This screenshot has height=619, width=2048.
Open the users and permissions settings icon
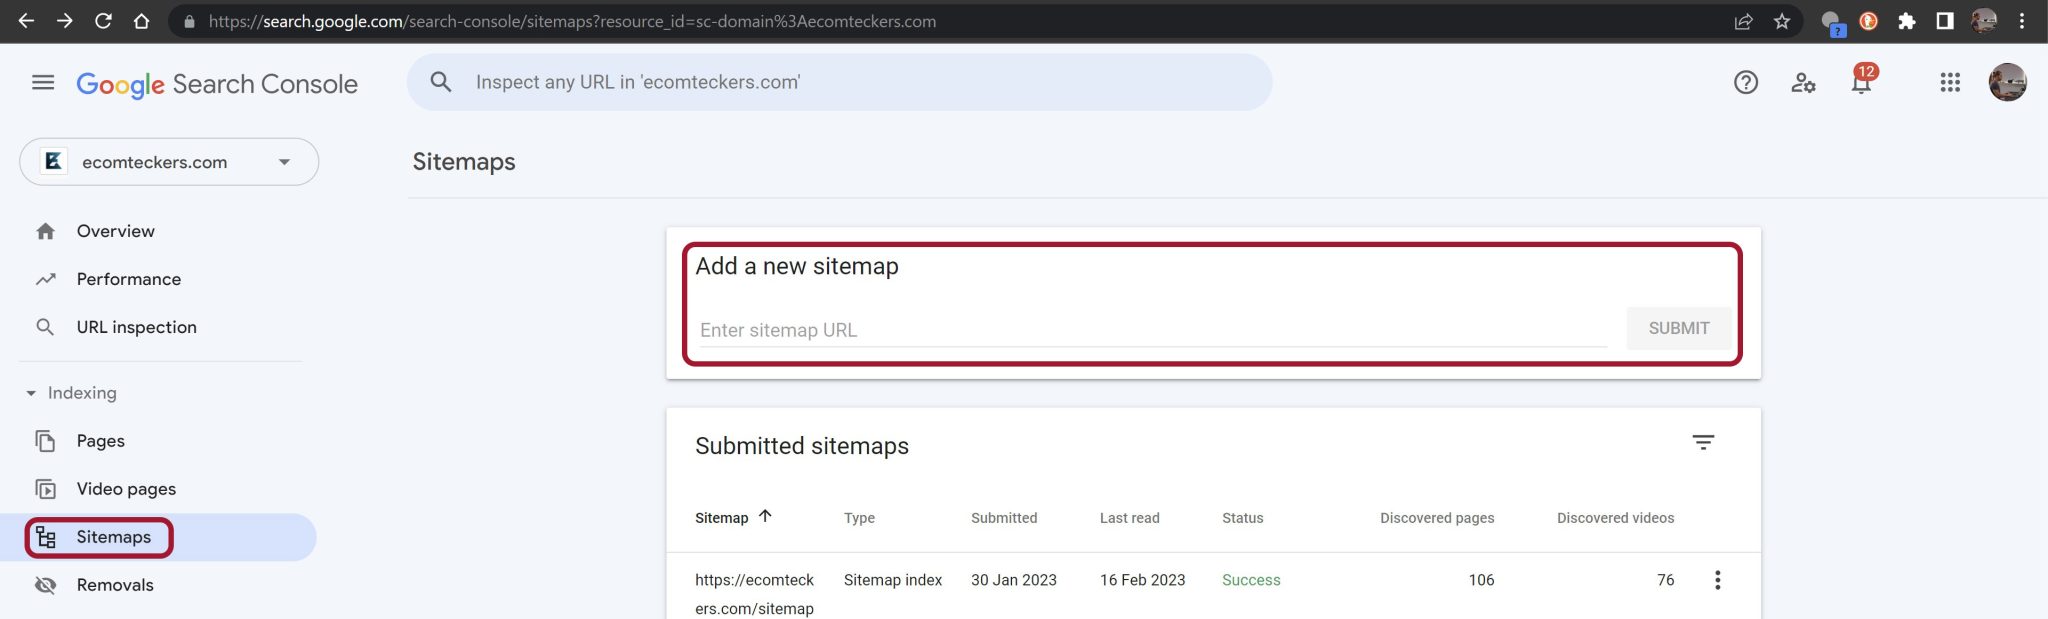1803,83
